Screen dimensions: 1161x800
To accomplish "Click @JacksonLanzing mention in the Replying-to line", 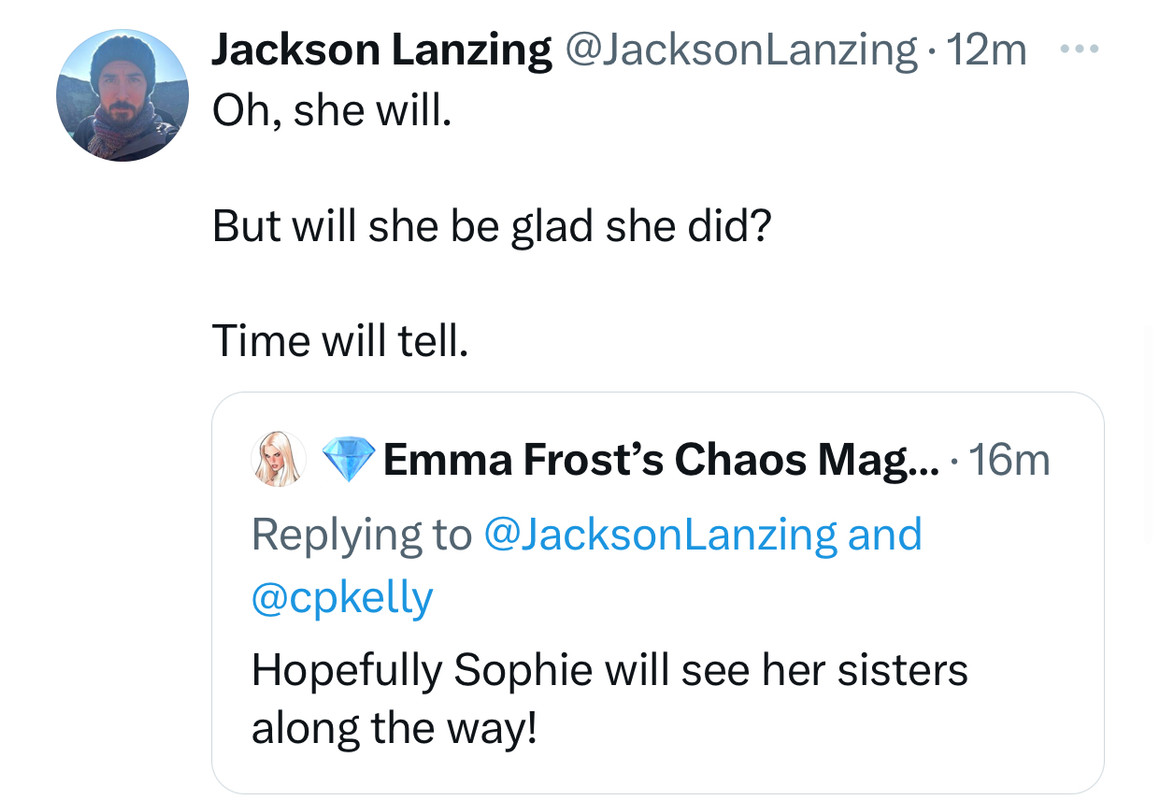I will click(x=660, y=534).
